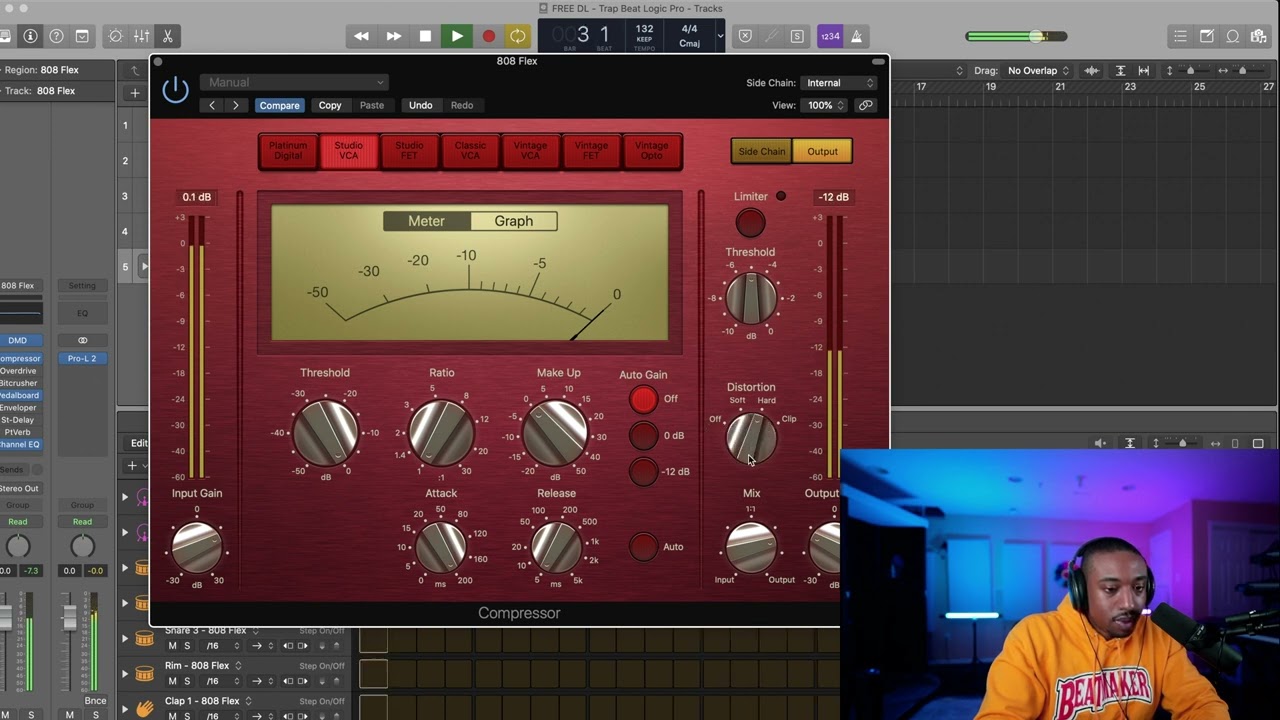Click the replace mode X shield icon
The height and width of the screenshot is (720, 1280).
(x=745, y=36)
